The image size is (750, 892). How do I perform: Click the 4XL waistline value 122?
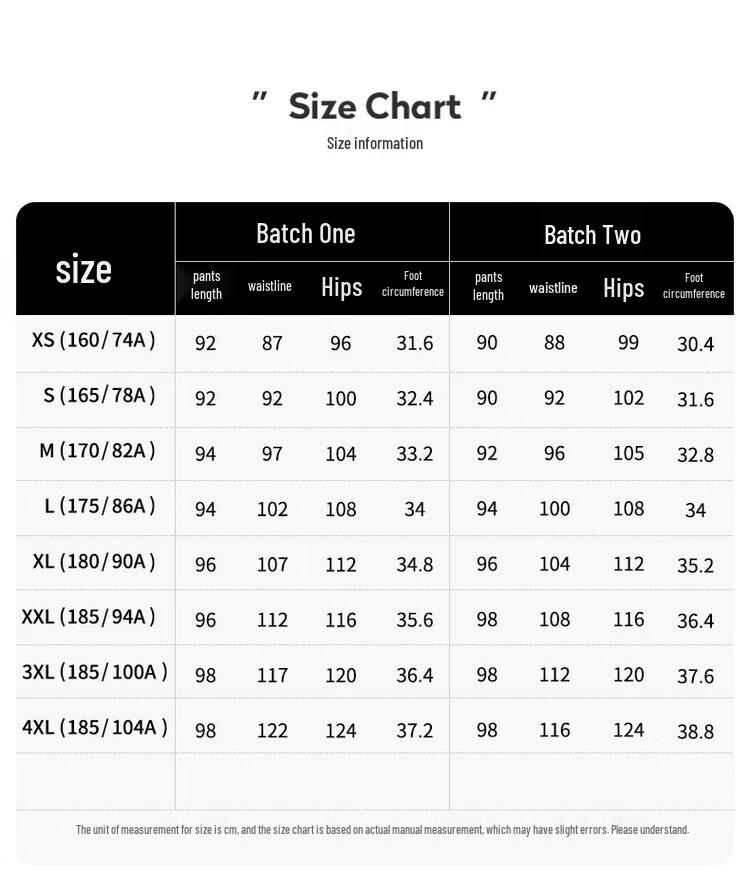point(272,730)
